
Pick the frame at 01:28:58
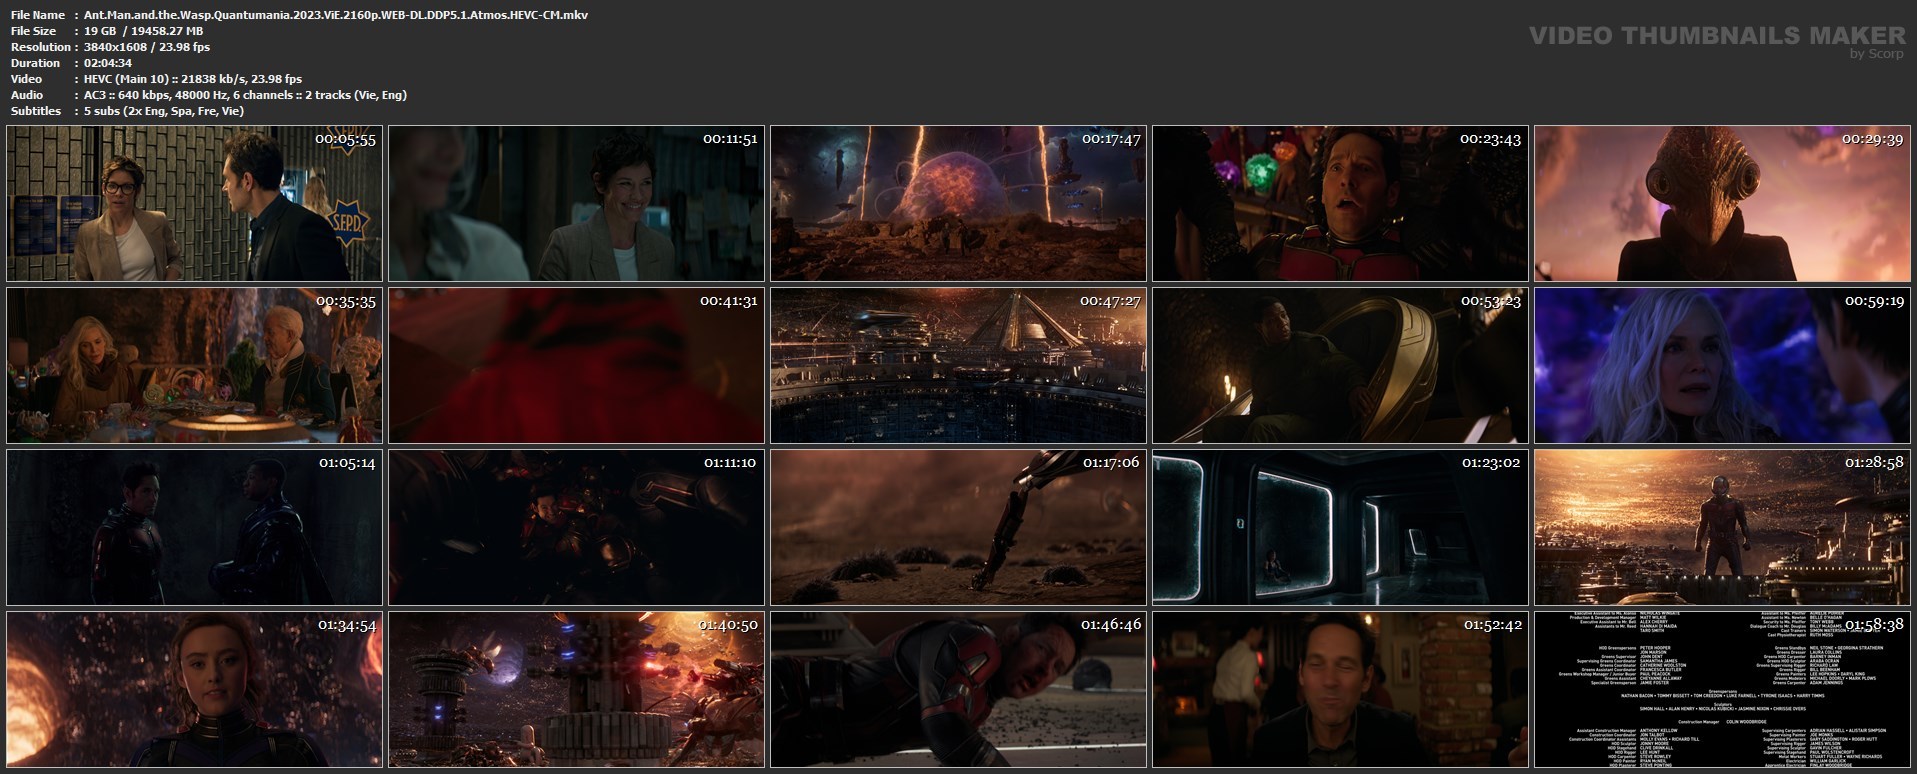[1722, 527]
